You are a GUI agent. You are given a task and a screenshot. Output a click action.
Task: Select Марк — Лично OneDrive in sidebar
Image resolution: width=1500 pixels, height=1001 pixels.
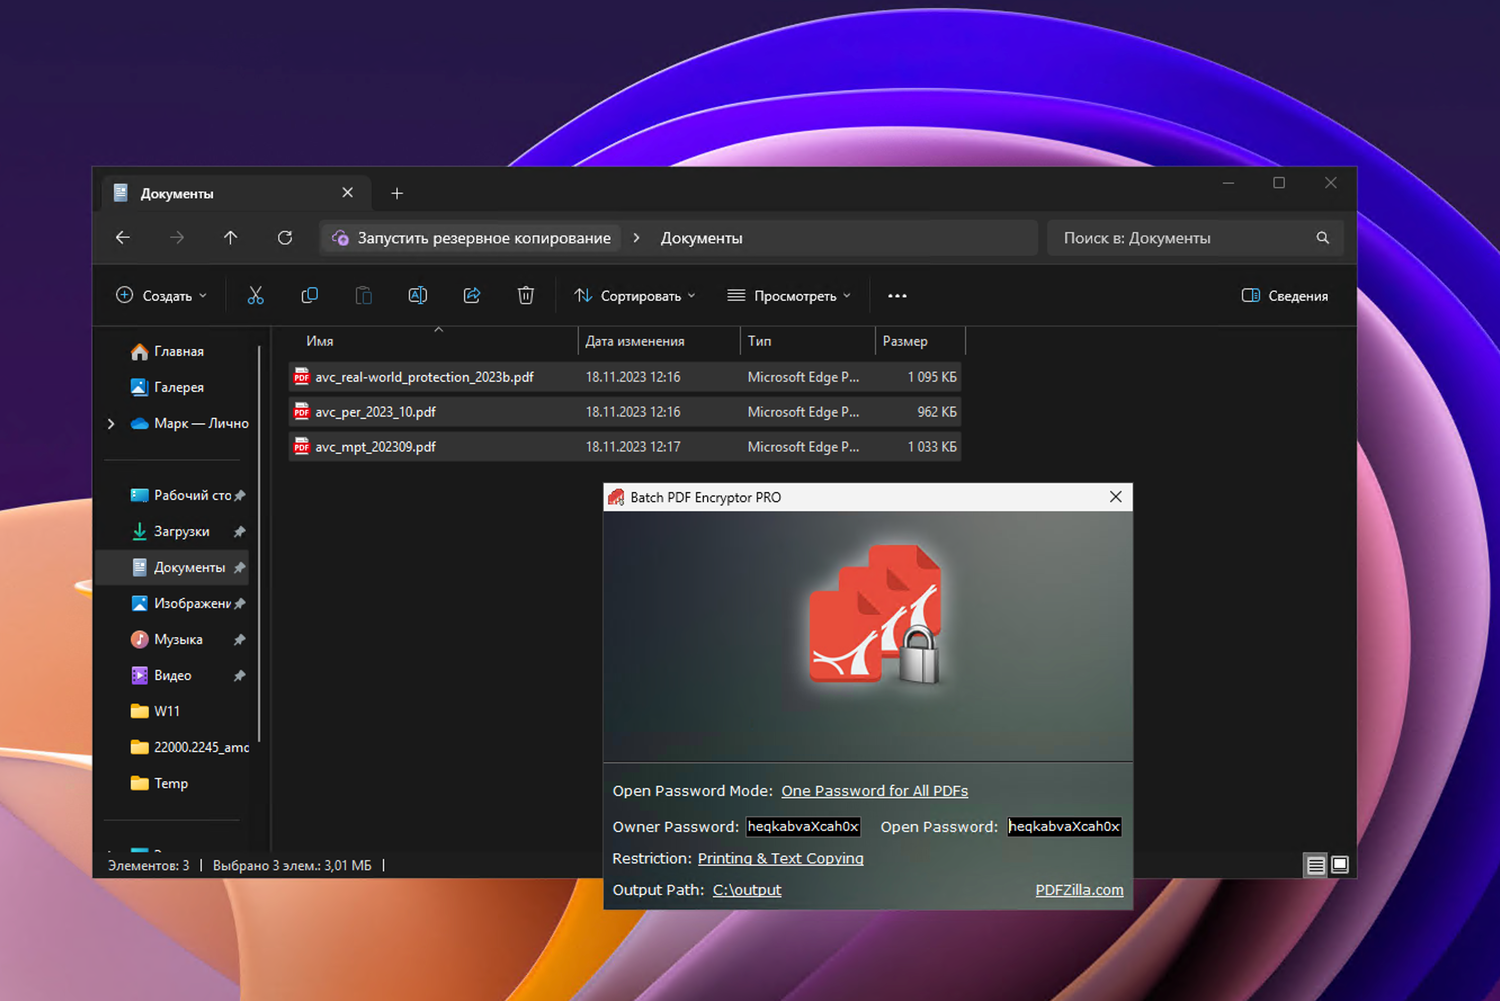190,423
